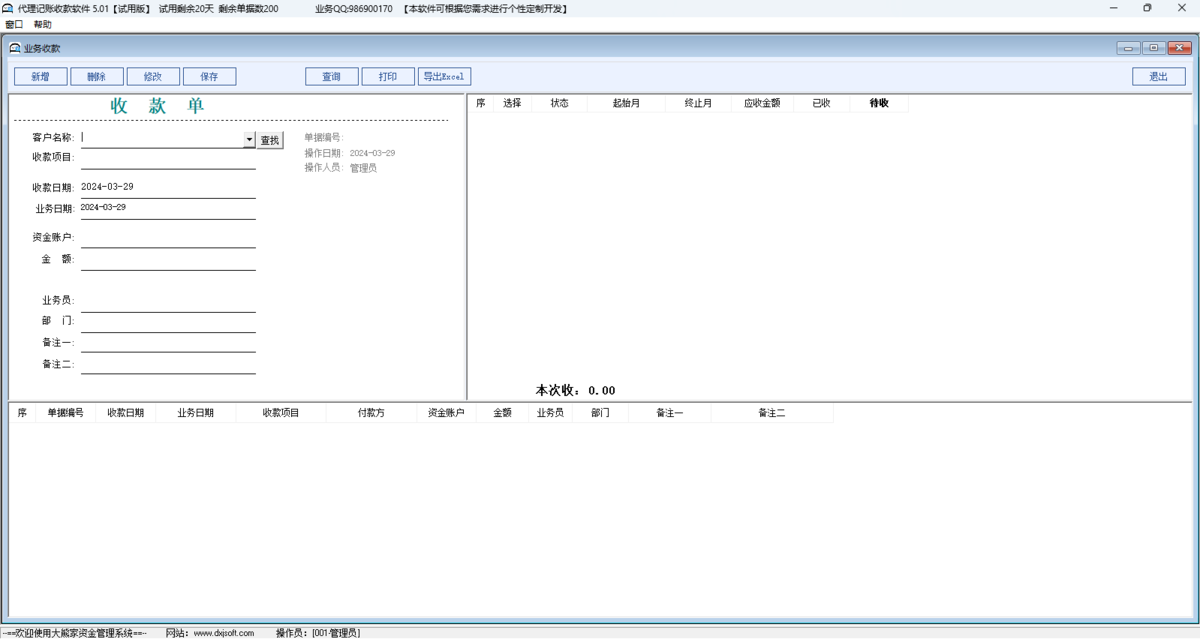Click the 业务员 input field

click(x=168, y=302)
